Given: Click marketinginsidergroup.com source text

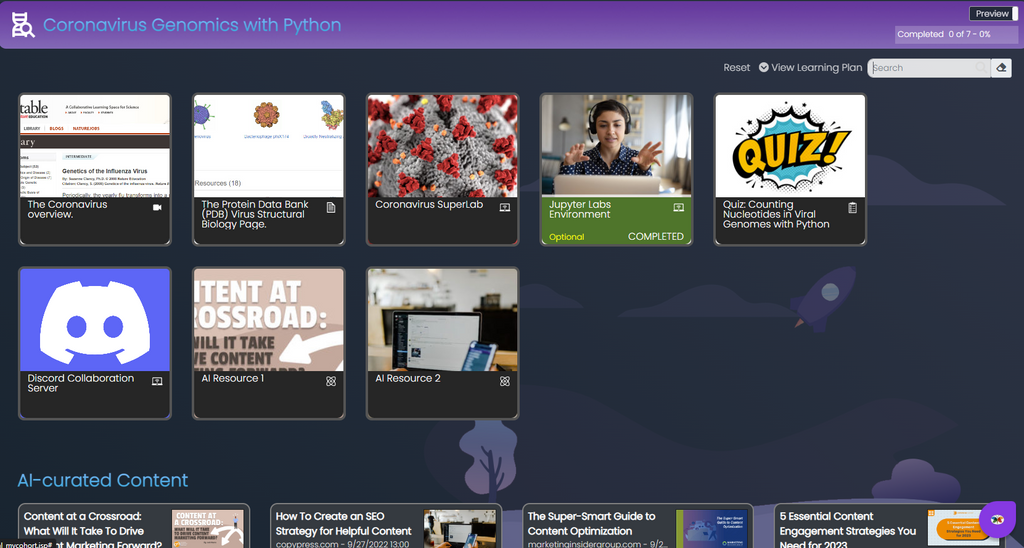Looking at the screenshot, I should [597, 543].
